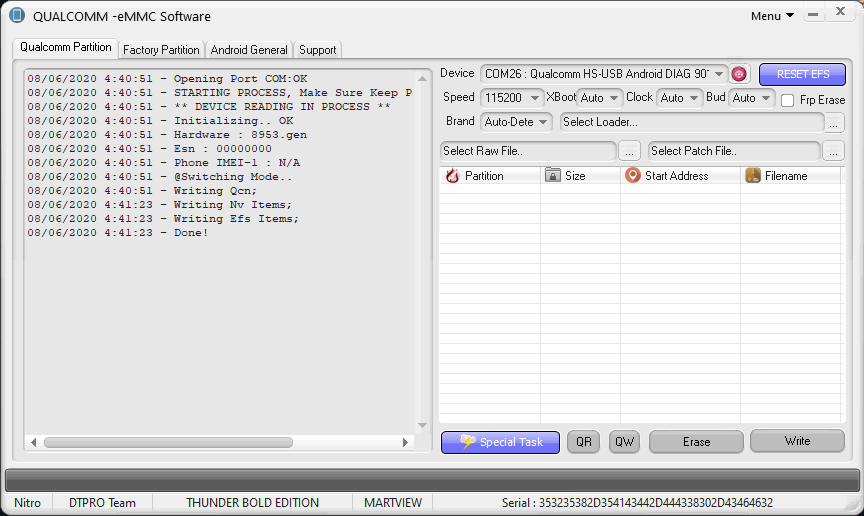Browse for raw file with the ellipsis button
This screenshot has width=864, height=516.
tap(629, 151)
